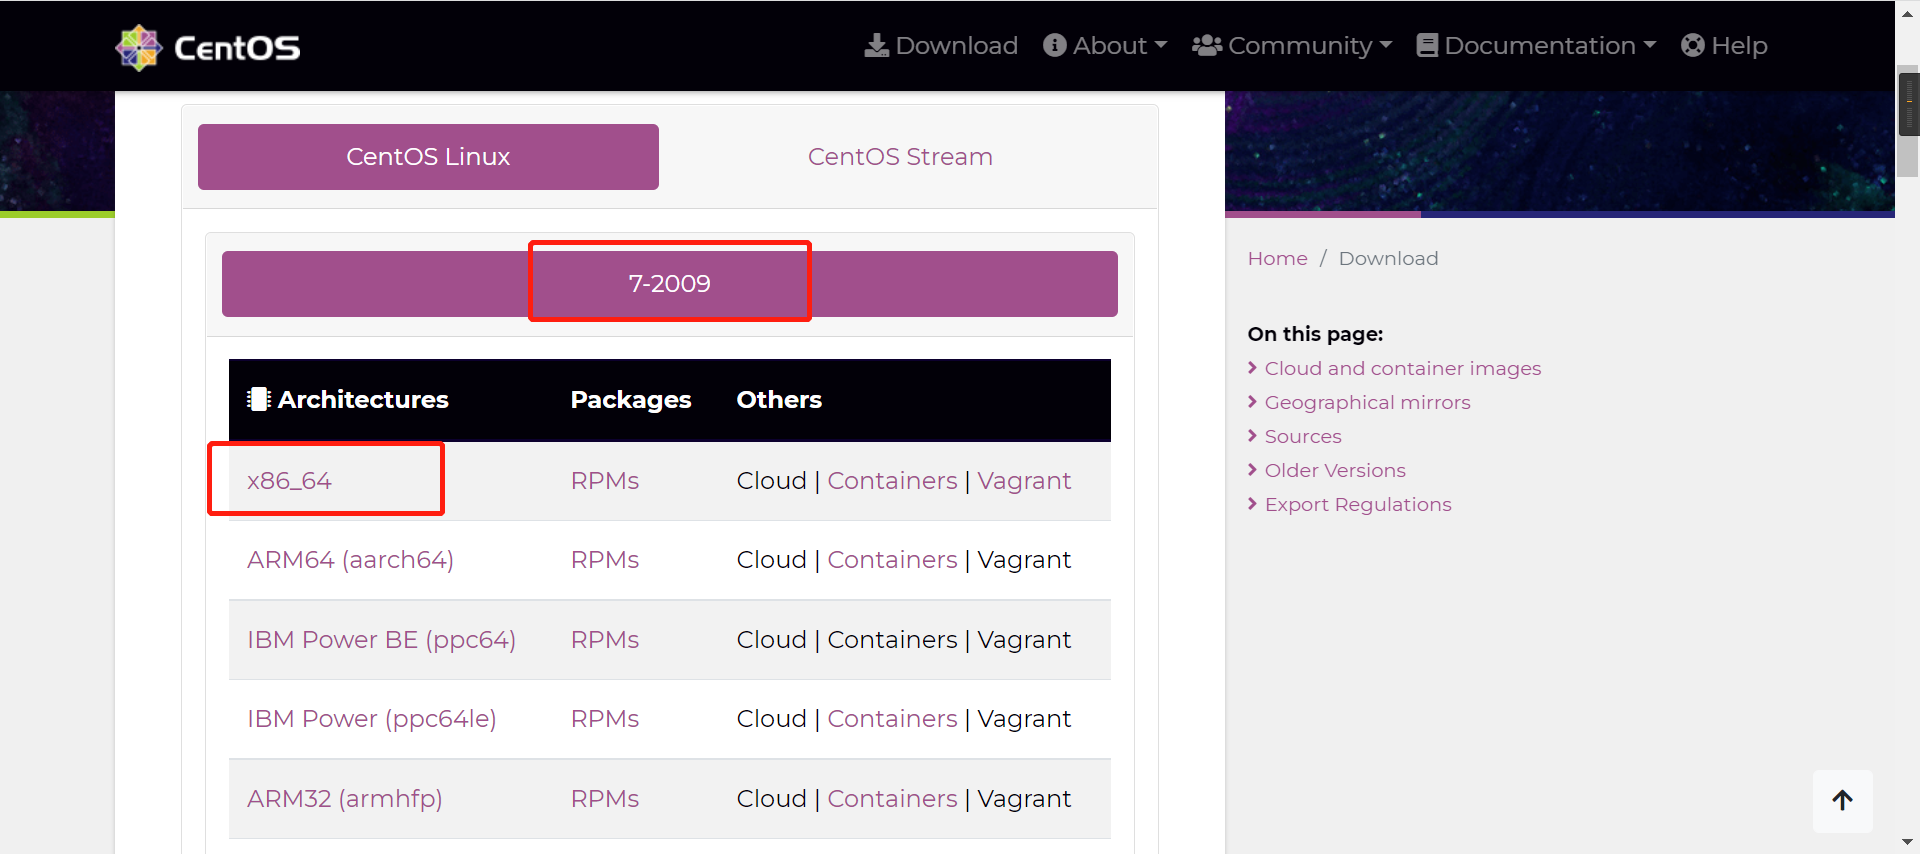Screen dimensions: 1920x854
Task: Click the Help lifebuoy icon
Action: pos(1693,46)
